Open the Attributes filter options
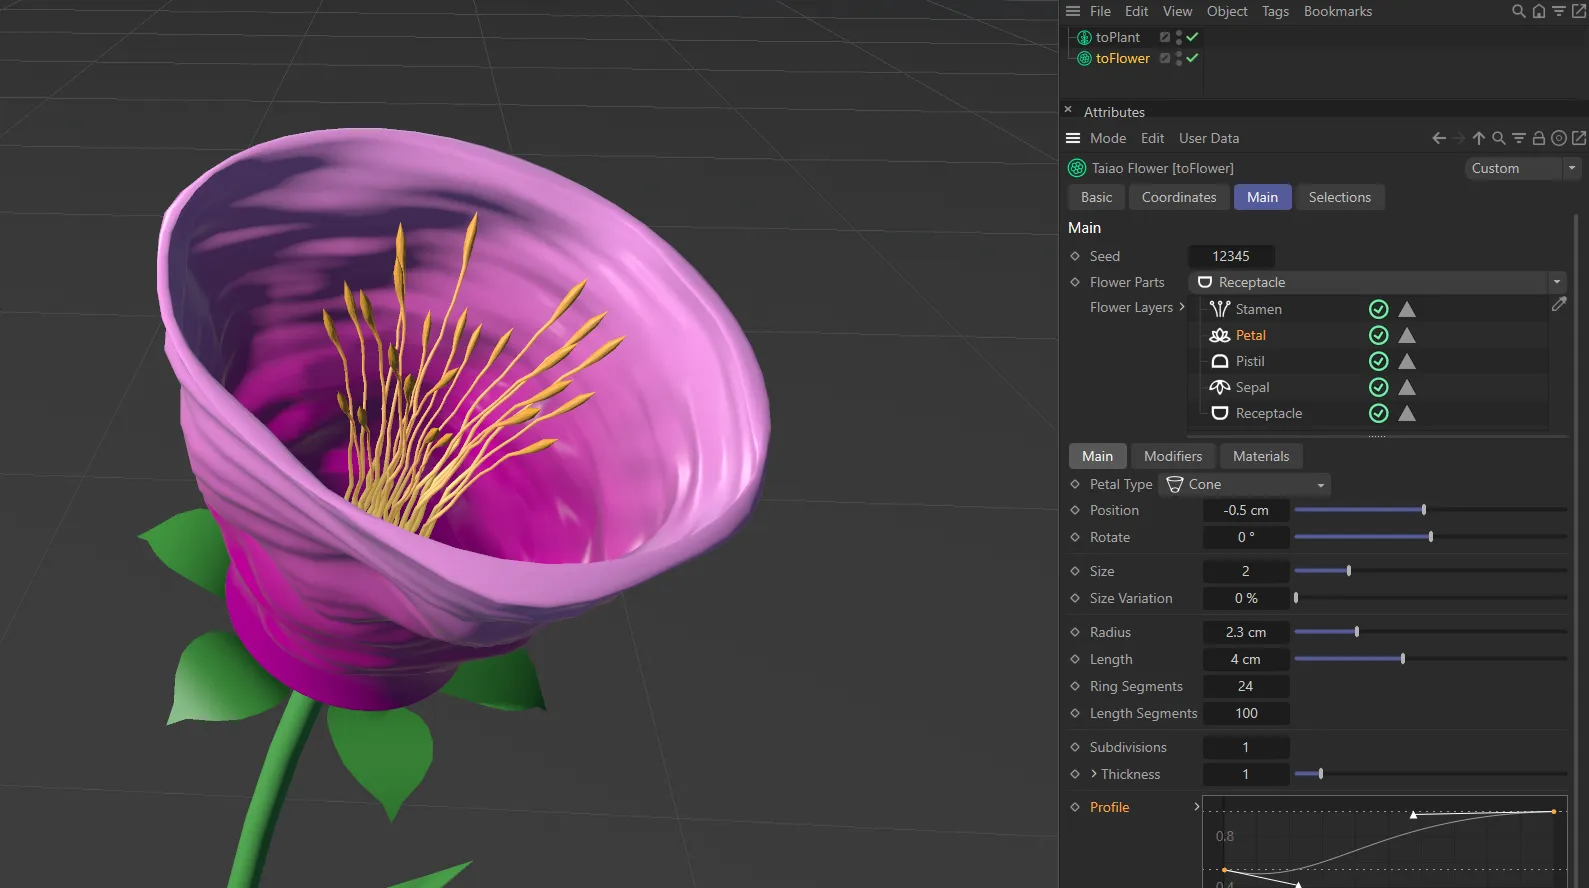The height and width of the screenshot is (888, 1589). click(x=1519, y=138)
